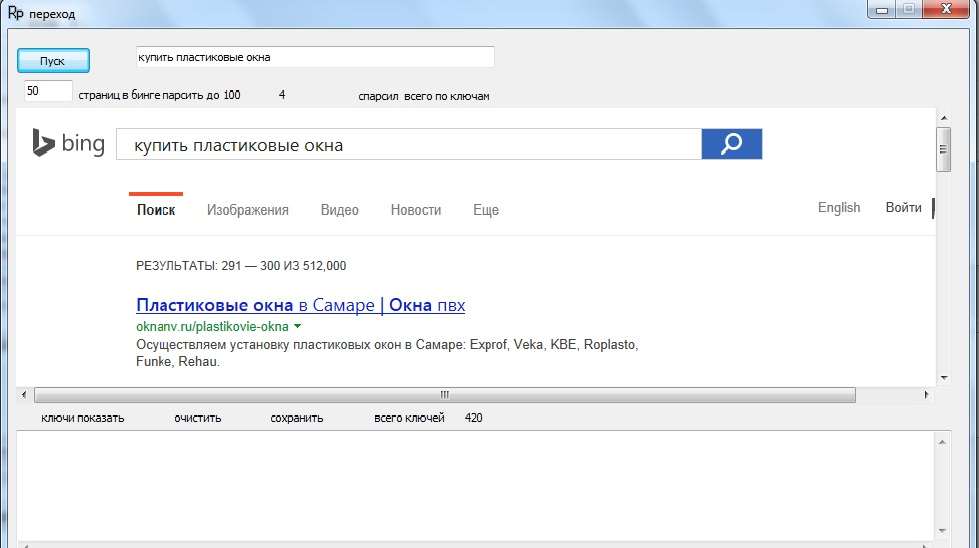This screenshot has width=979, height=548.
Task: Click the blue magnifier search button
Action: click(x=732, y=144)
